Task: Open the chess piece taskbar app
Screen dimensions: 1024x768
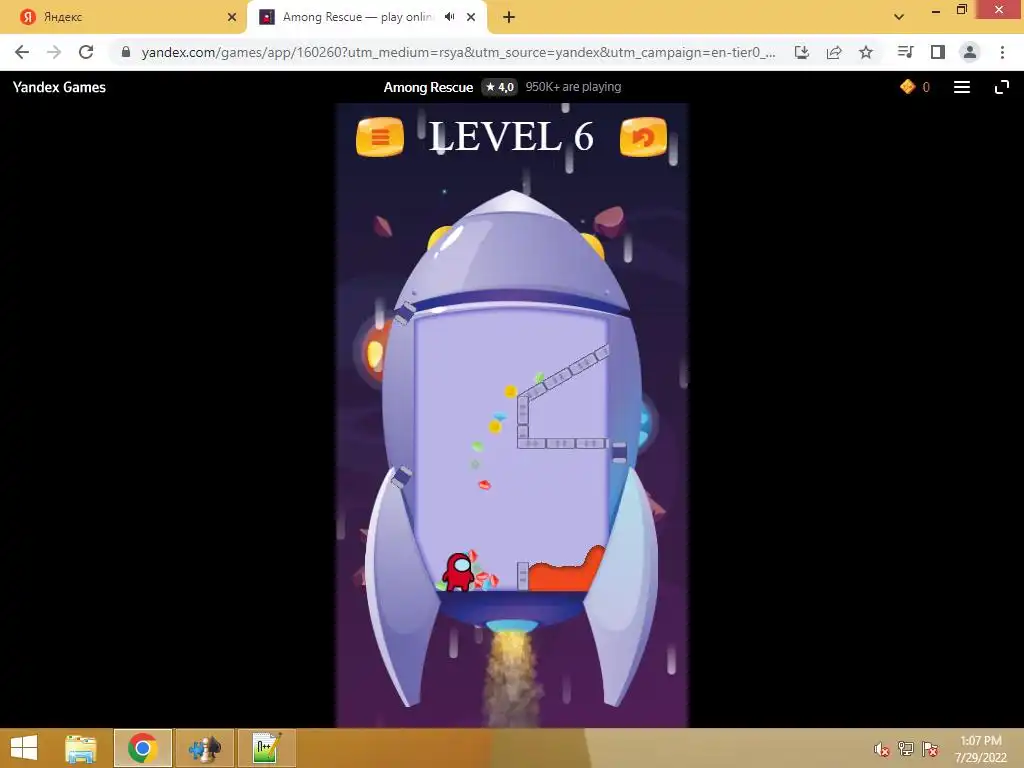Action: (205, 748)
